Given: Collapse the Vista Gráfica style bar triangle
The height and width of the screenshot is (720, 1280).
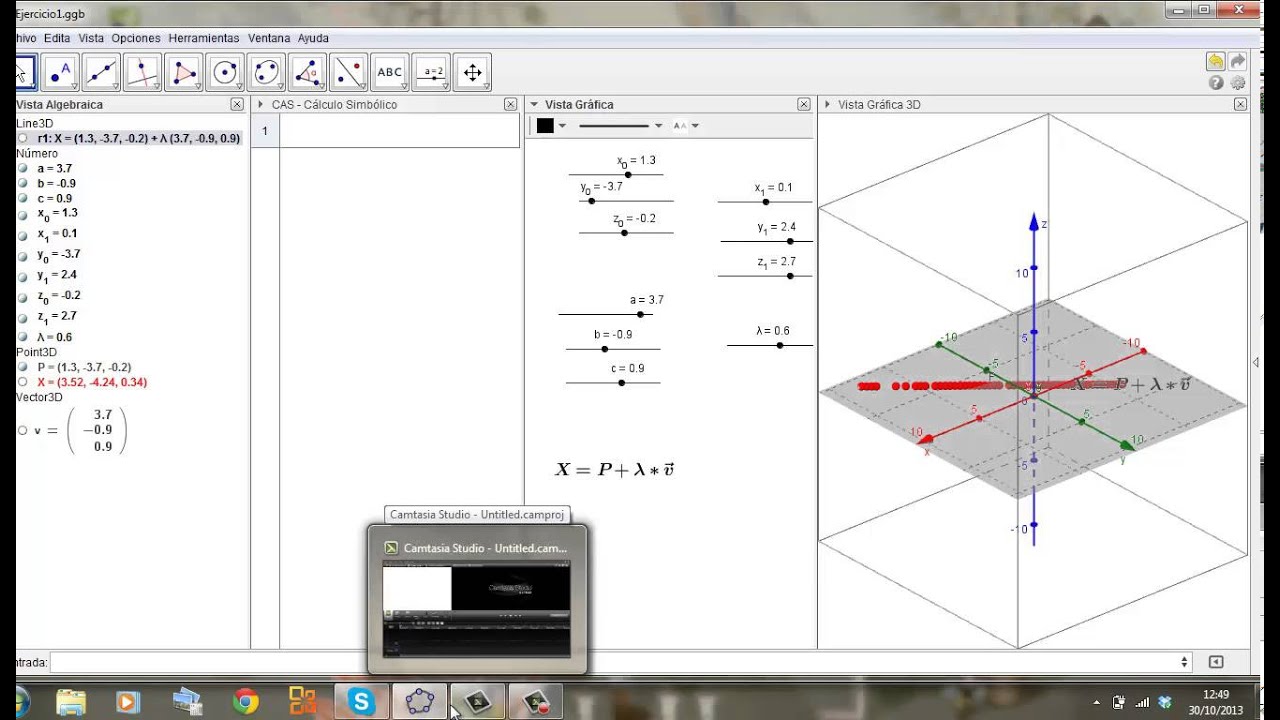Looking at the screenshot, I should point(534,104).
